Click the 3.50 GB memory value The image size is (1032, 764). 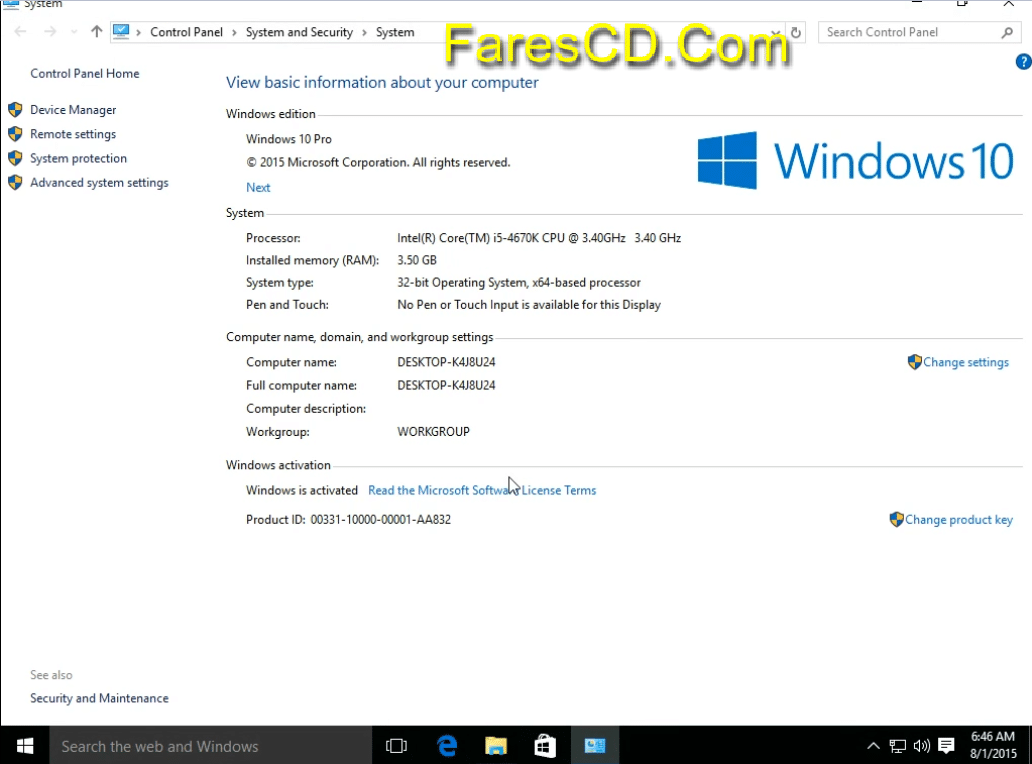(x=417, y=261)
